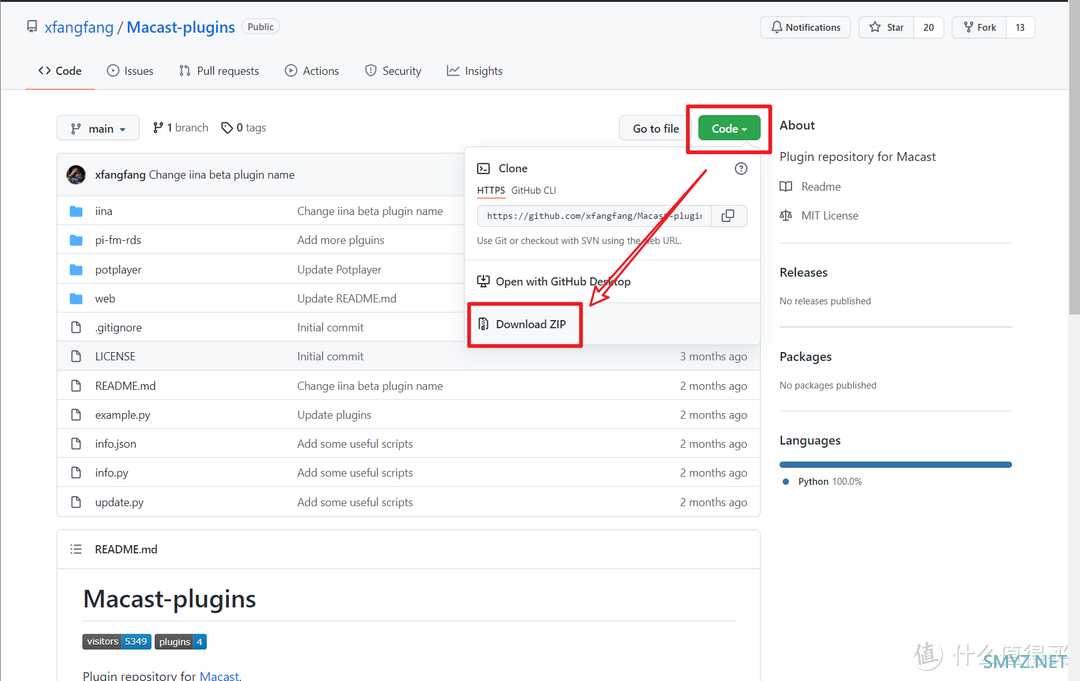Open the Readme link in About sidebar

pos(810,187)
